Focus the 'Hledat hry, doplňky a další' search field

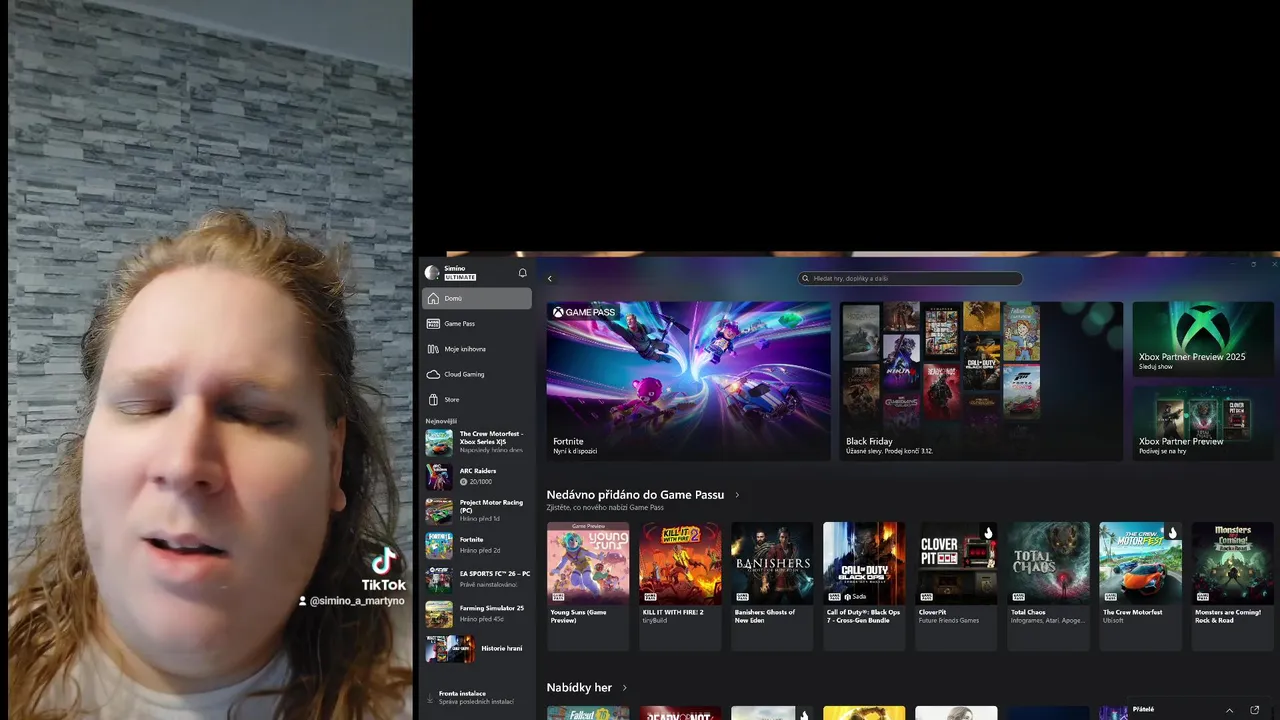(910, 279)
